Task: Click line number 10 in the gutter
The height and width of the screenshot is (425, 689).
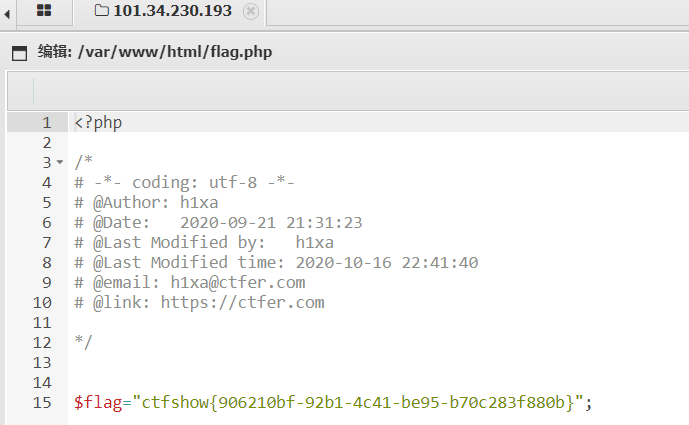Action: [x=42, y=303]
